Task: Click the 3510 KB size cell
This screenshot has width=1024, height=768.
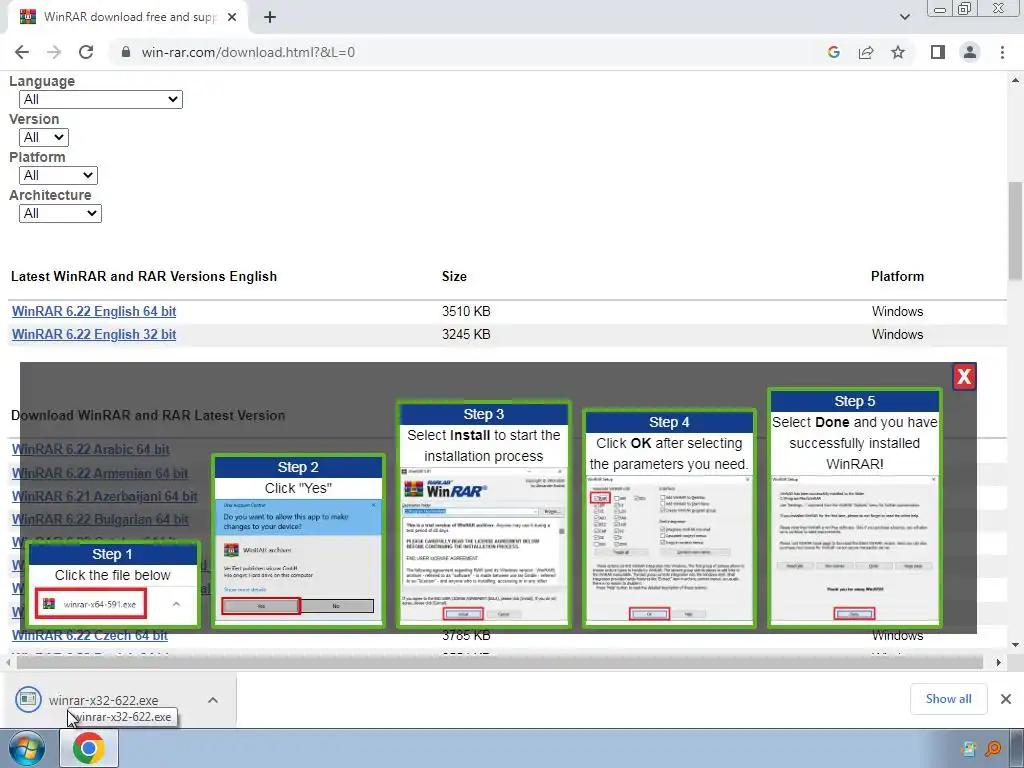Action: pyautogui.click(x=466, y=312)
